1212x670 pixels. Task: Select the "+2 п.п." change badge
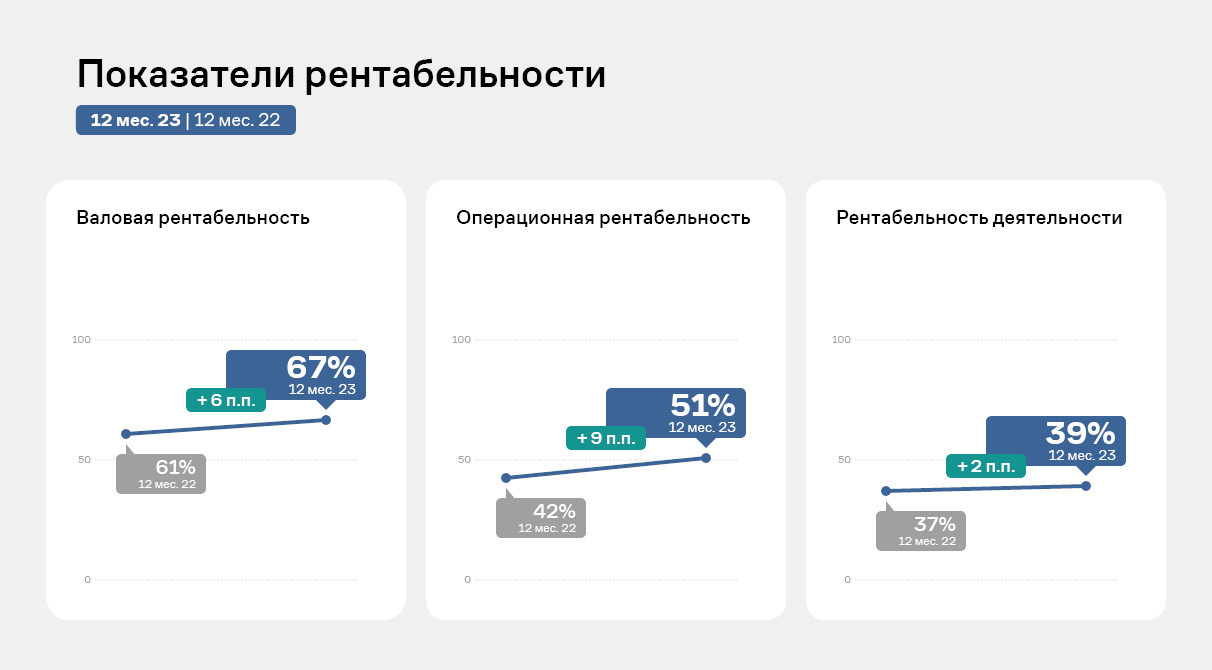point(986,466)
